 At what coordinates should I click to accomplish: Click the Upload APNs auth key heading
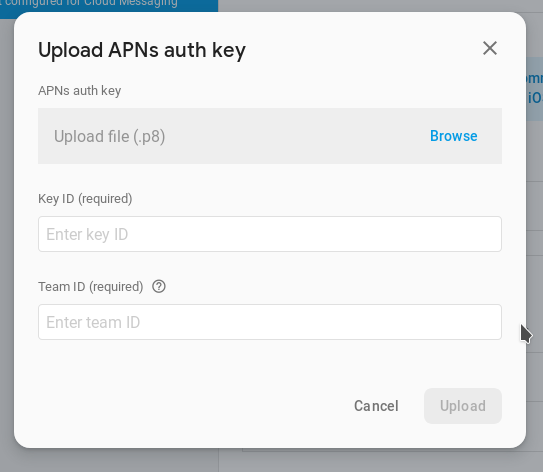click(x=142, y=50)
